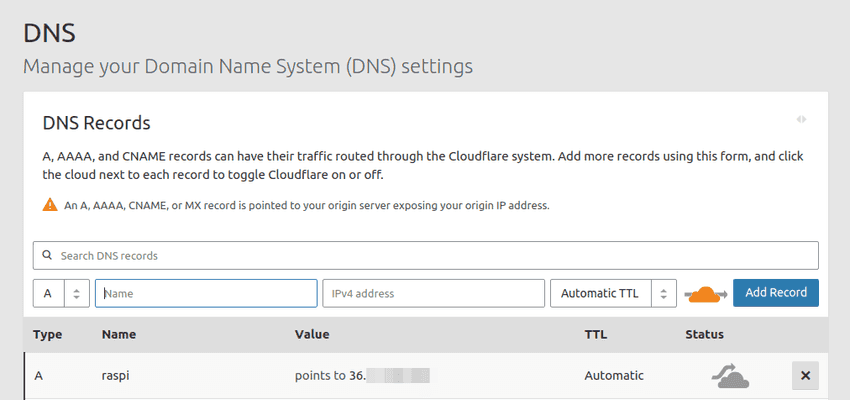Screen dimensions: 850x400
Task: Click the orange warning triangle icon
Action: [x=50, y=205]
